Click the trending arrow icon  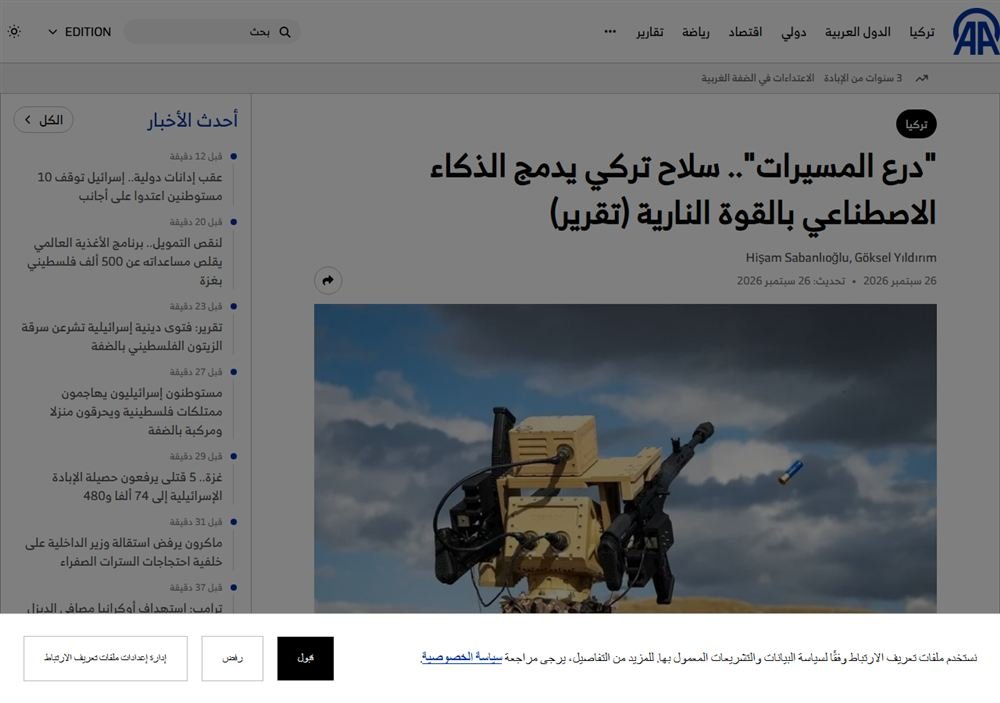click(x=922, y=78)
